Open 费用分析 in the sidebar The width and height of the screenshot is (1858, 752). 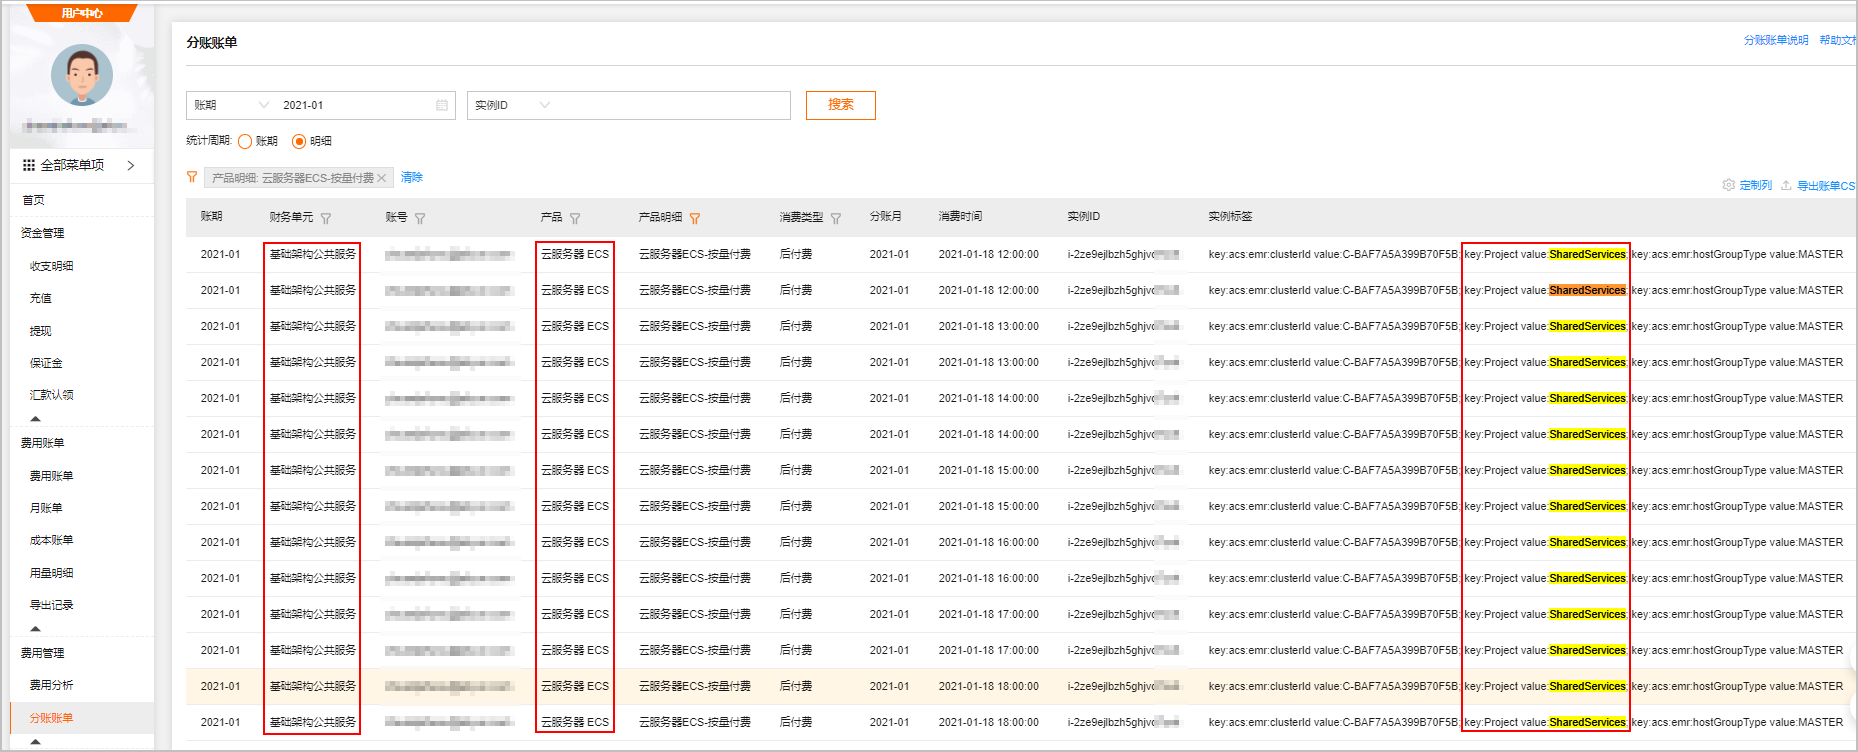[52, 685]
